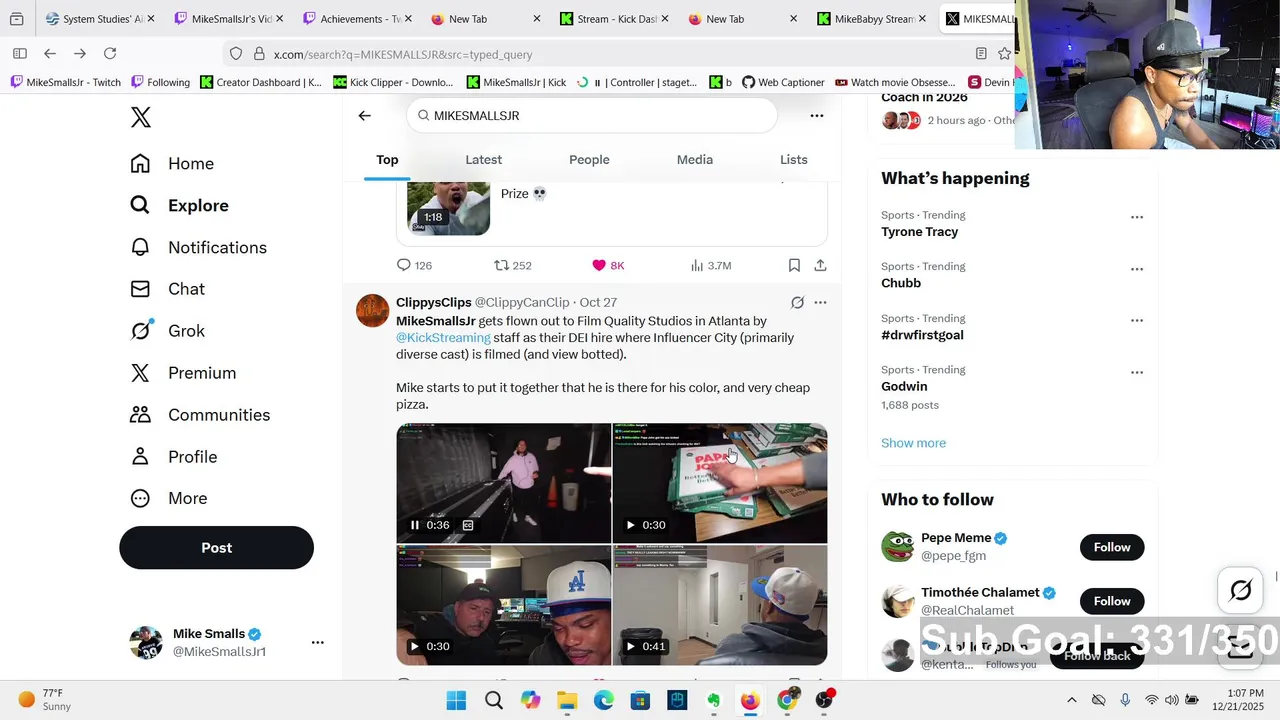The image size is (1280, 720).
Task: Open Creator Dashboard bookmark
Action: [261, 82]
